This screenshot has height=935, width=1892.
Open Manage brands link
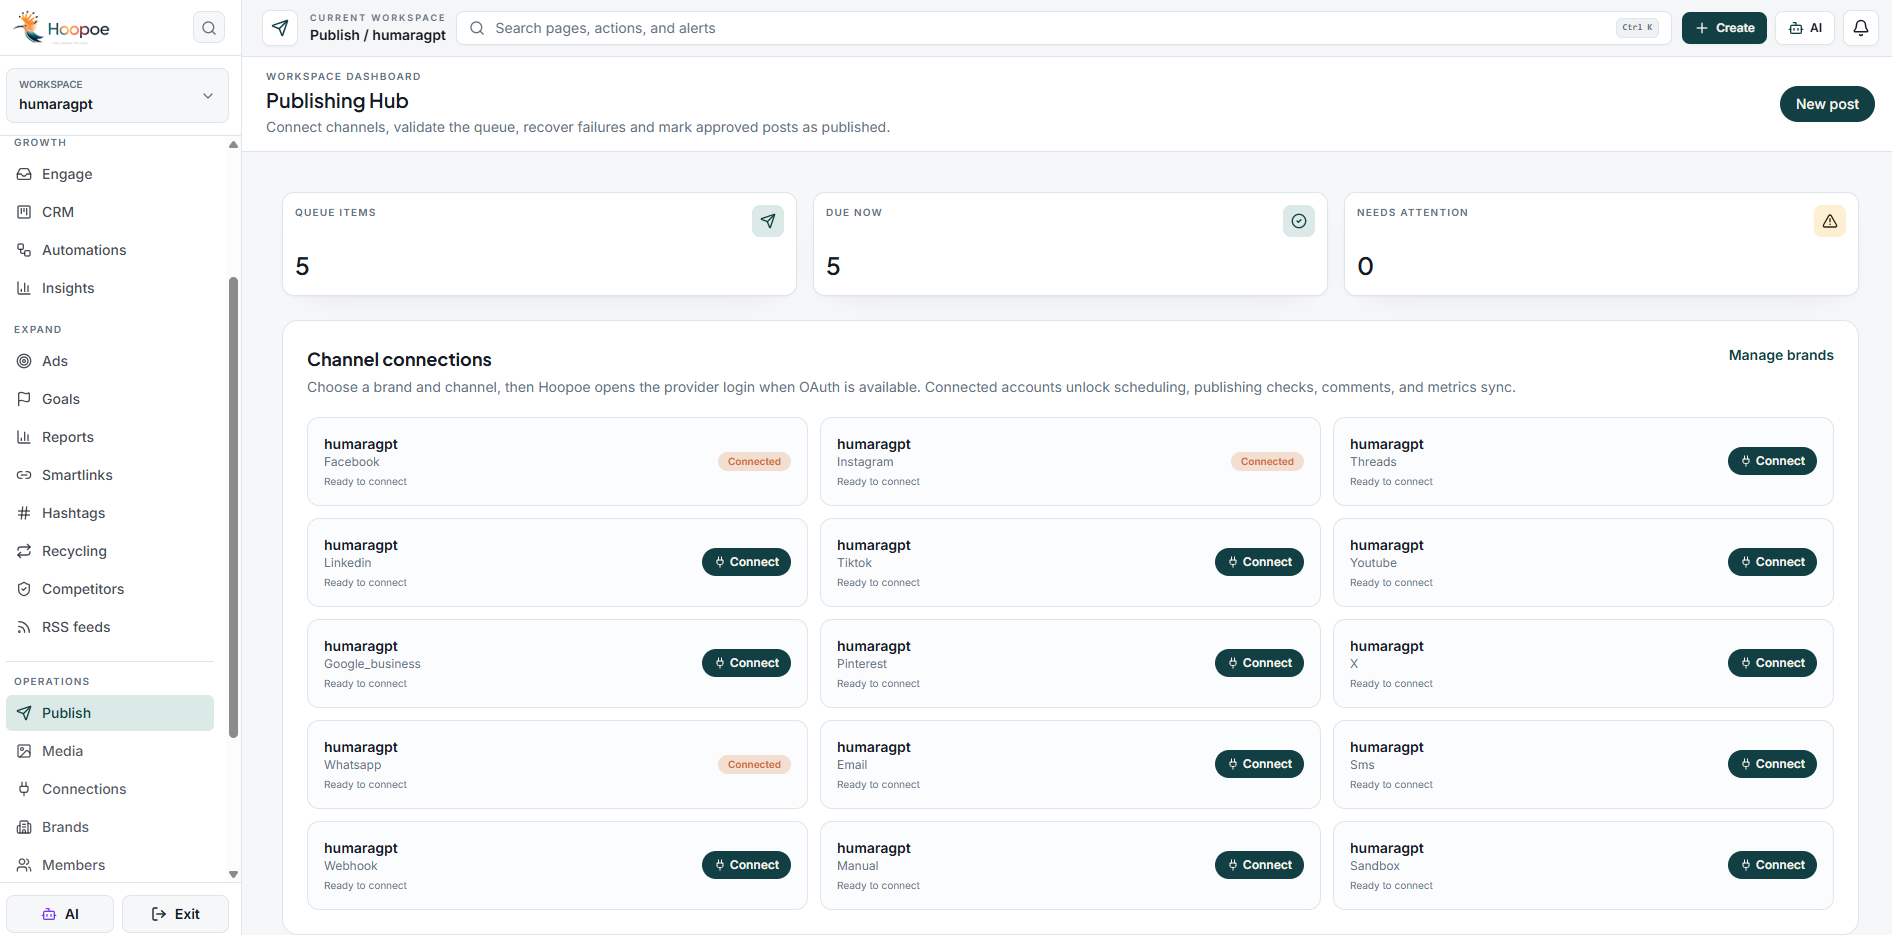1781,355
